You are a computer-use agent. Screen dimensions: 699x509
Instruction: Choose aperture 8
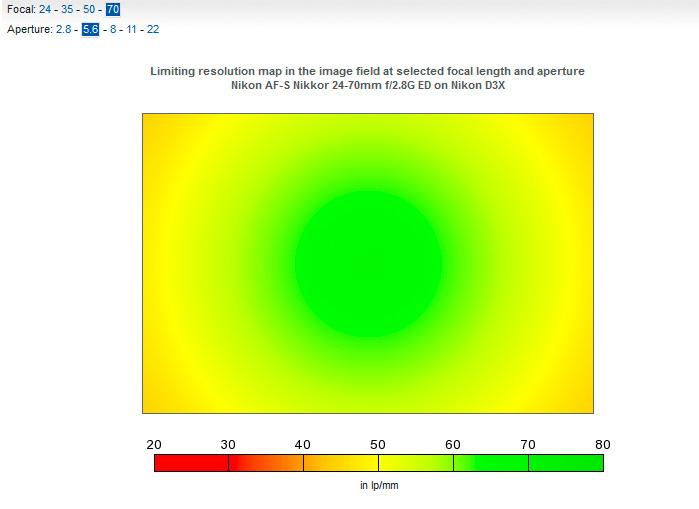coord(113,29)
